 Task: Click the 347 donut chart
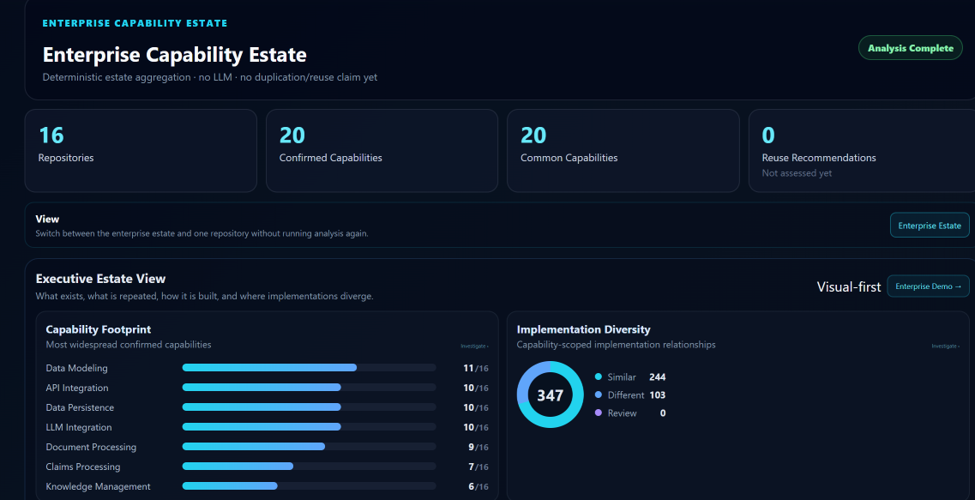[x=550, y=395]
